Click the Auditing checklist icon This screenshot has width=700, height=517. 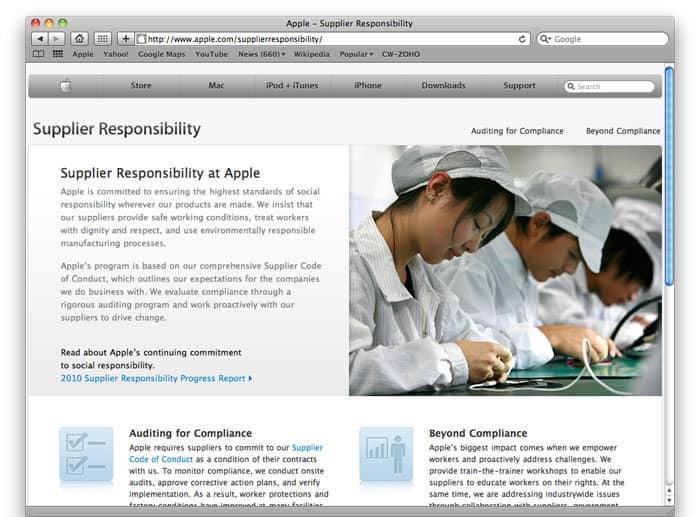tap(86, 454)
